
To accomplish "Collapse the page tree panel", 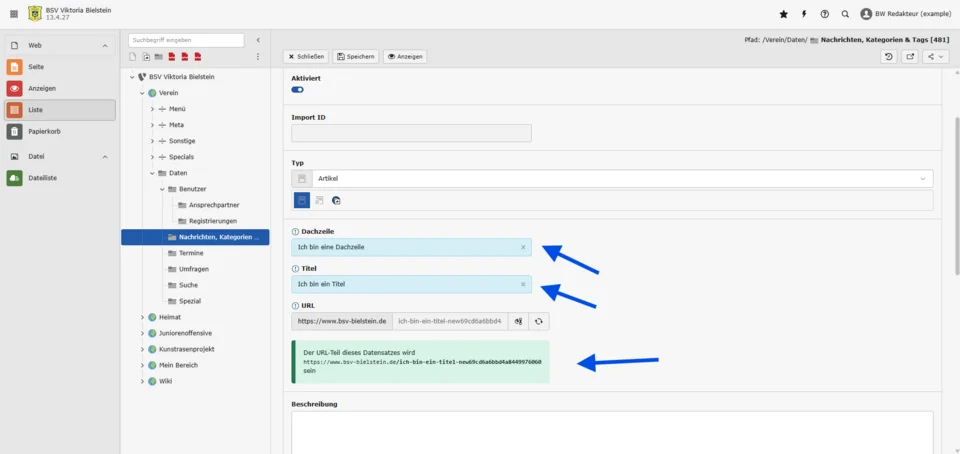I will point(259,40).
